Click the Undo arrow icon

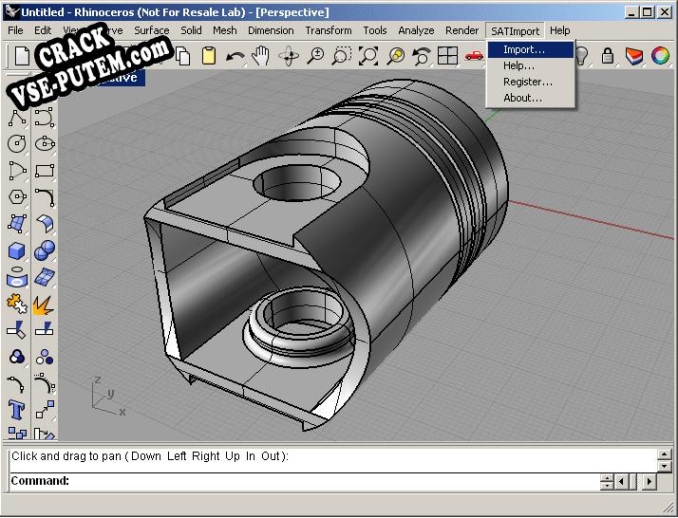click(235, 56)
